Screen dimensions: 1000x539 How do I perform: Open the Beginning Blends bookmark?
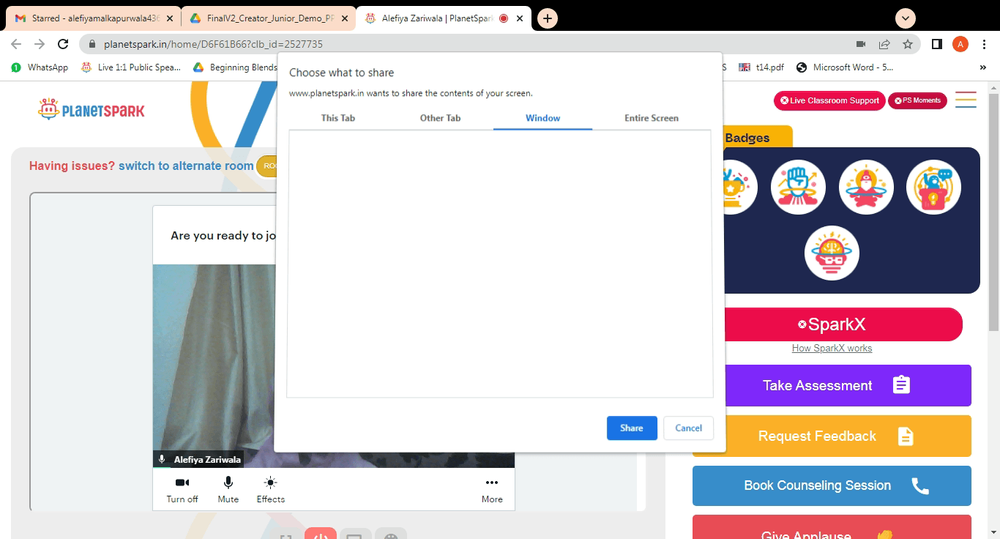click(x=235, y=67)
